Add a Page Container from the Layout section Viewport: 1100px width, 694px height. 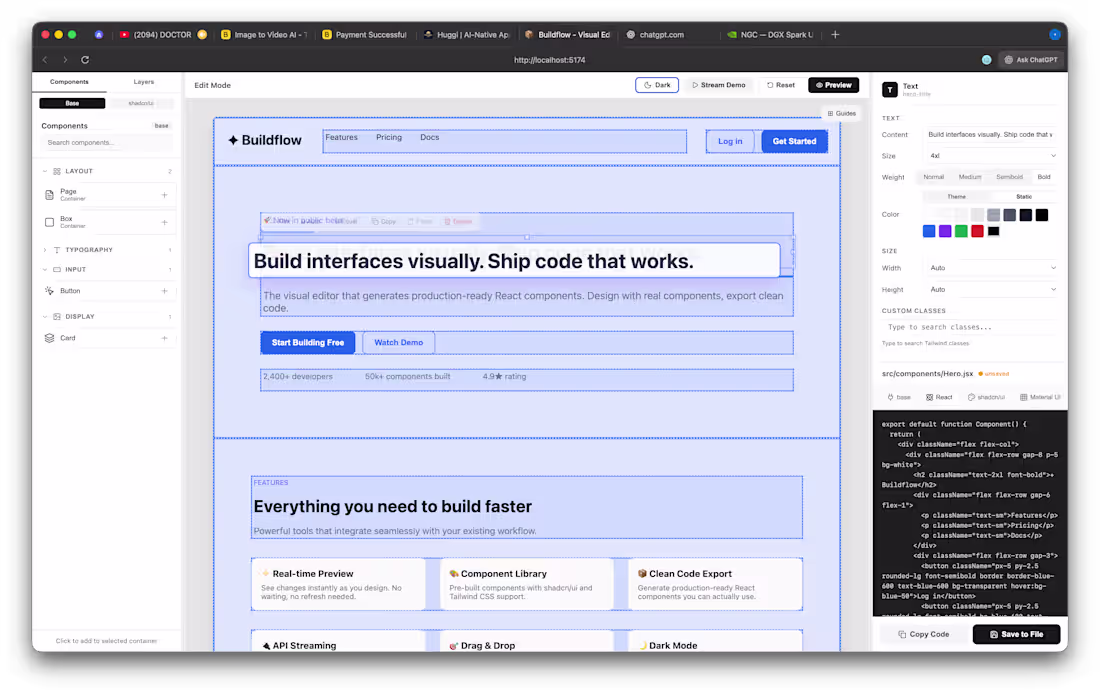[x=164, y=194]
